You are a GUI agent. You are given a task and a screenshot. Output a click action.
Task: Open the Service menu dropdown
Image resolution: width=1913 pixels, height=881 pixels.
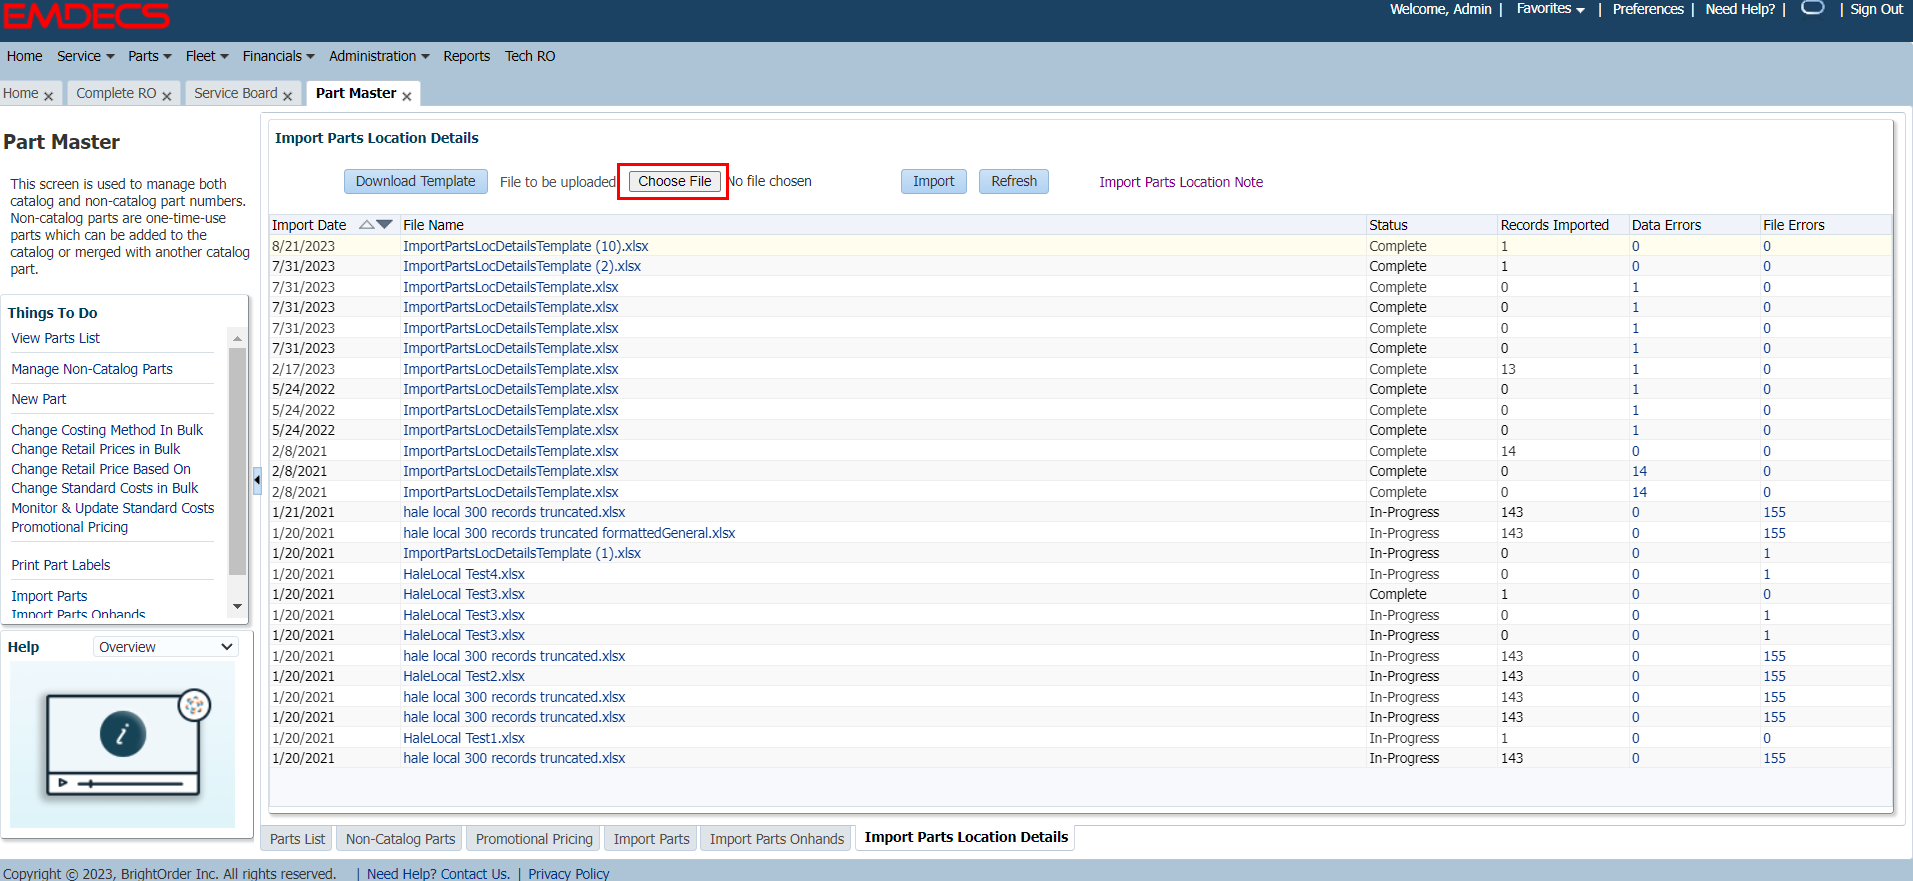(x=86, y=56)
